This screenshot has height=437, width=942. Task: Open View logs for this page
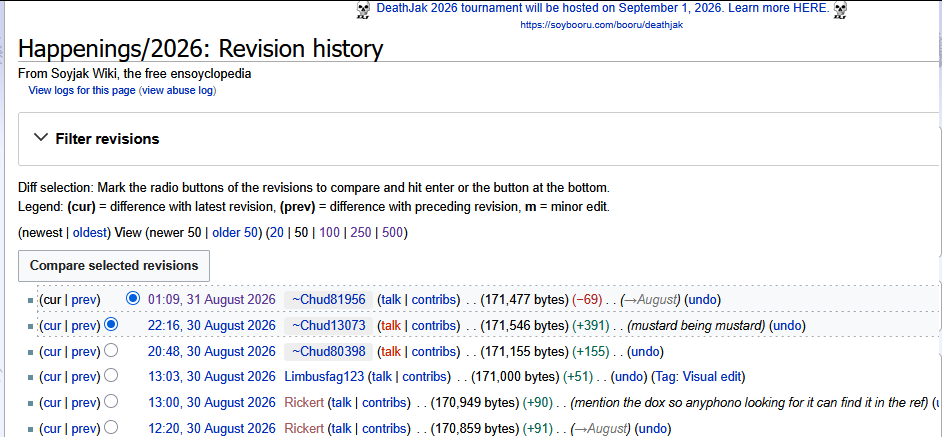pyautogui.click(x=82, y=91)
